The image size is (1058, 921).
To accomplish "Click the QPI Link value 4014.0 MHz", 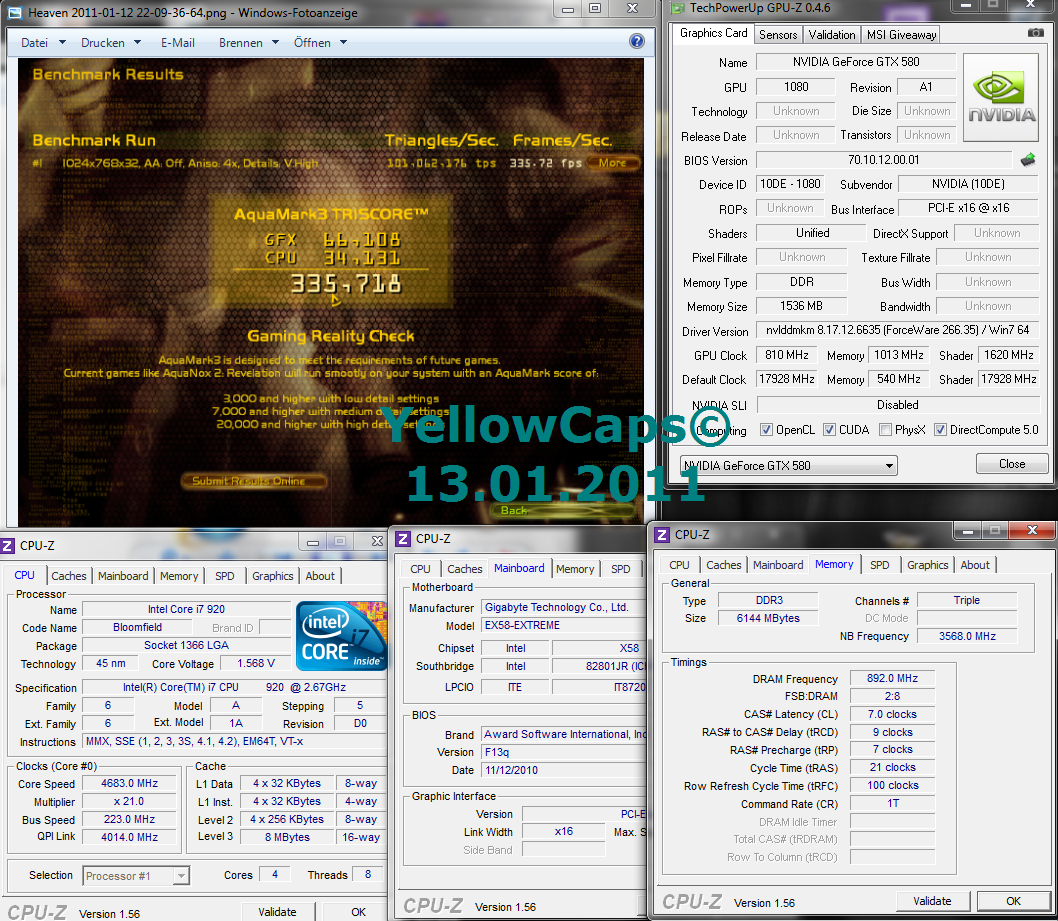I will point(129,837).
